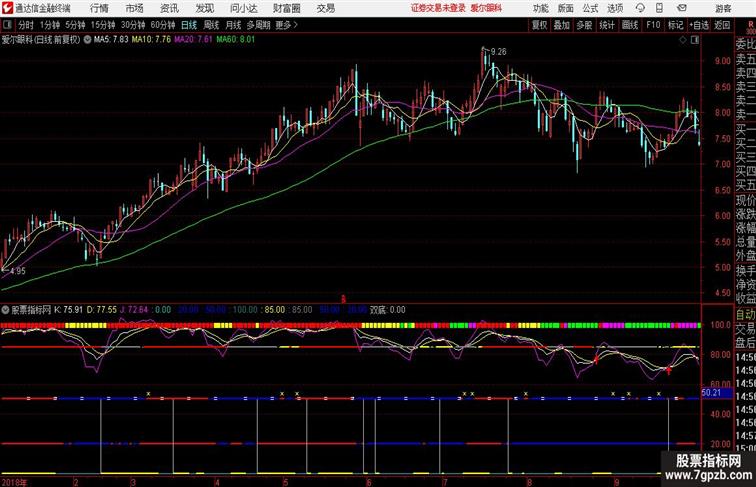Expand the 更多 > period options
Screen dimensions: 756x487
pyautogui.click(x=287, y=25)
